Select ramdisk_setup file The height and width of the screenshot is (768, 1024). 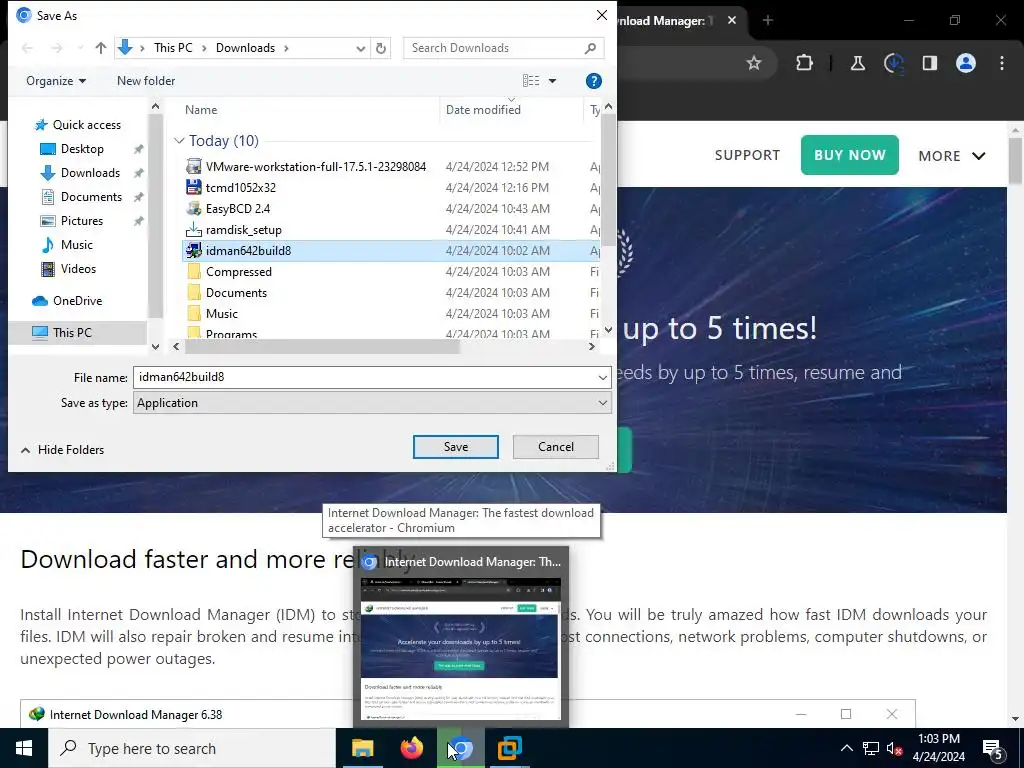(243, 230)
